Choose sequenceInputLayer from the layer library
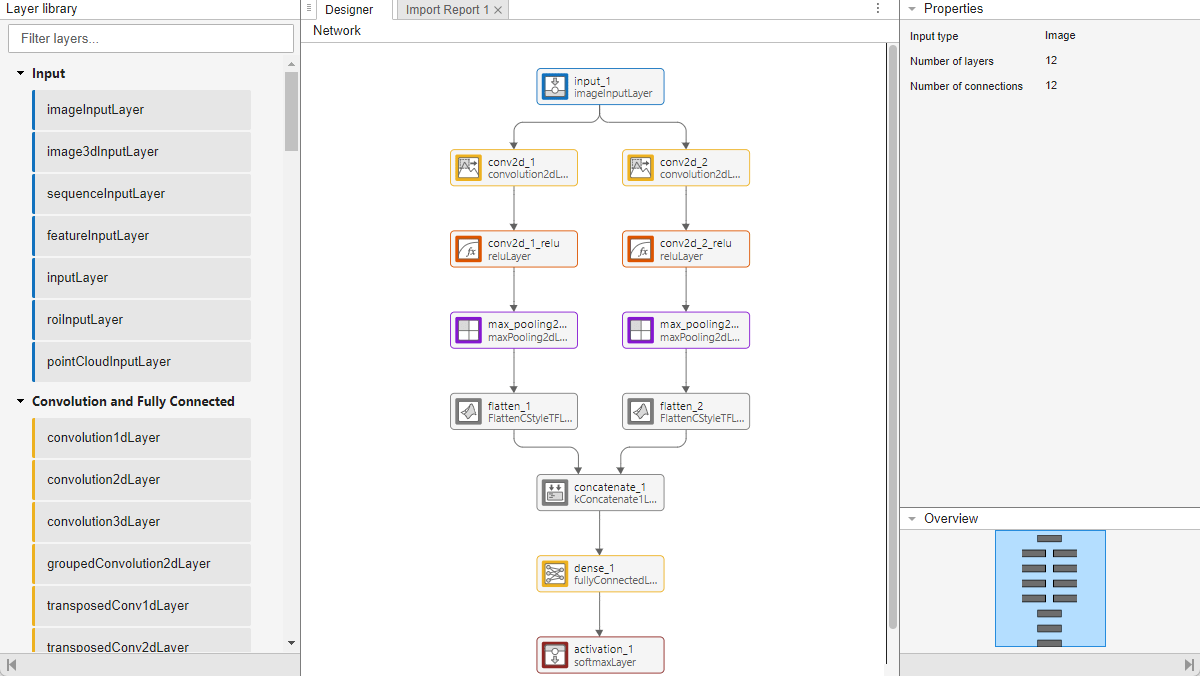This screenshot has height=676, width=1200. [x=141, y=194]
